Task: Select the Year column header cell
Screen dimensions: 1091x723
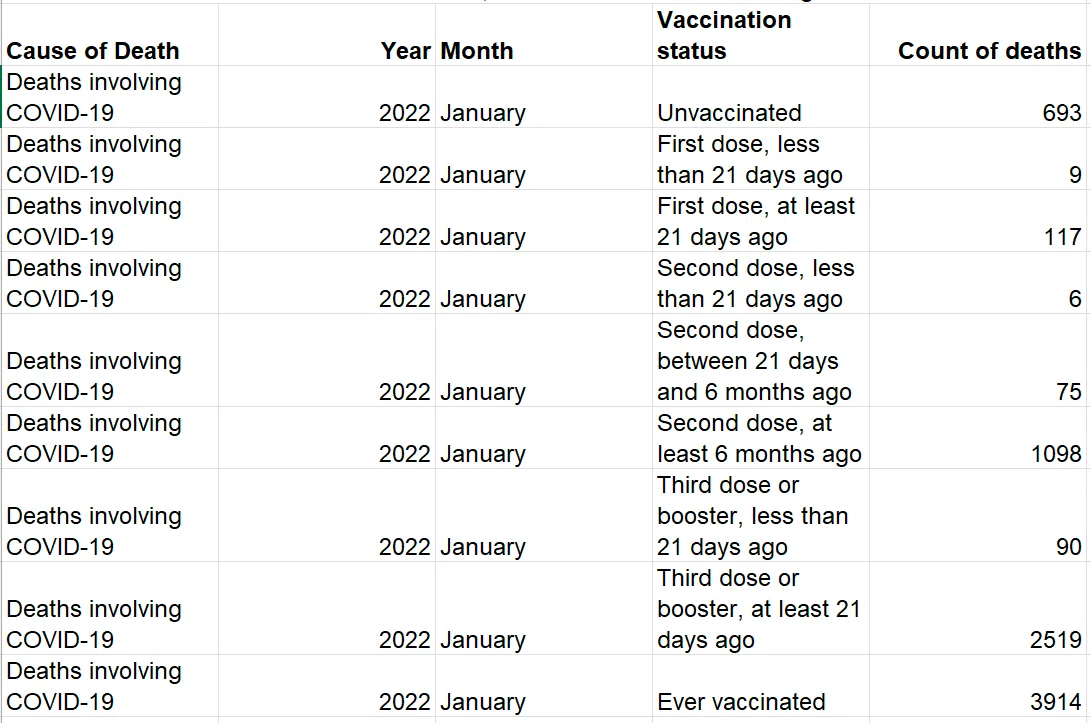Action: 327,35
